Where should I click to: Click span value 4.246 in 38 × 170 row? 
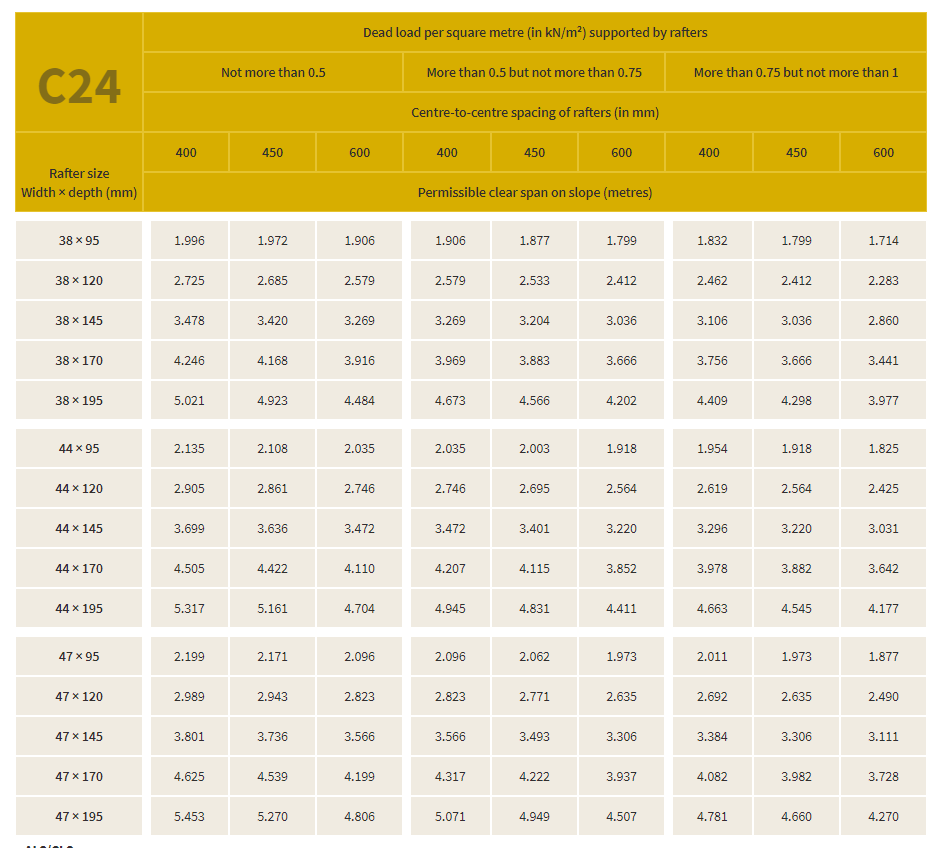pyautogui.click(x=189, y=361)
